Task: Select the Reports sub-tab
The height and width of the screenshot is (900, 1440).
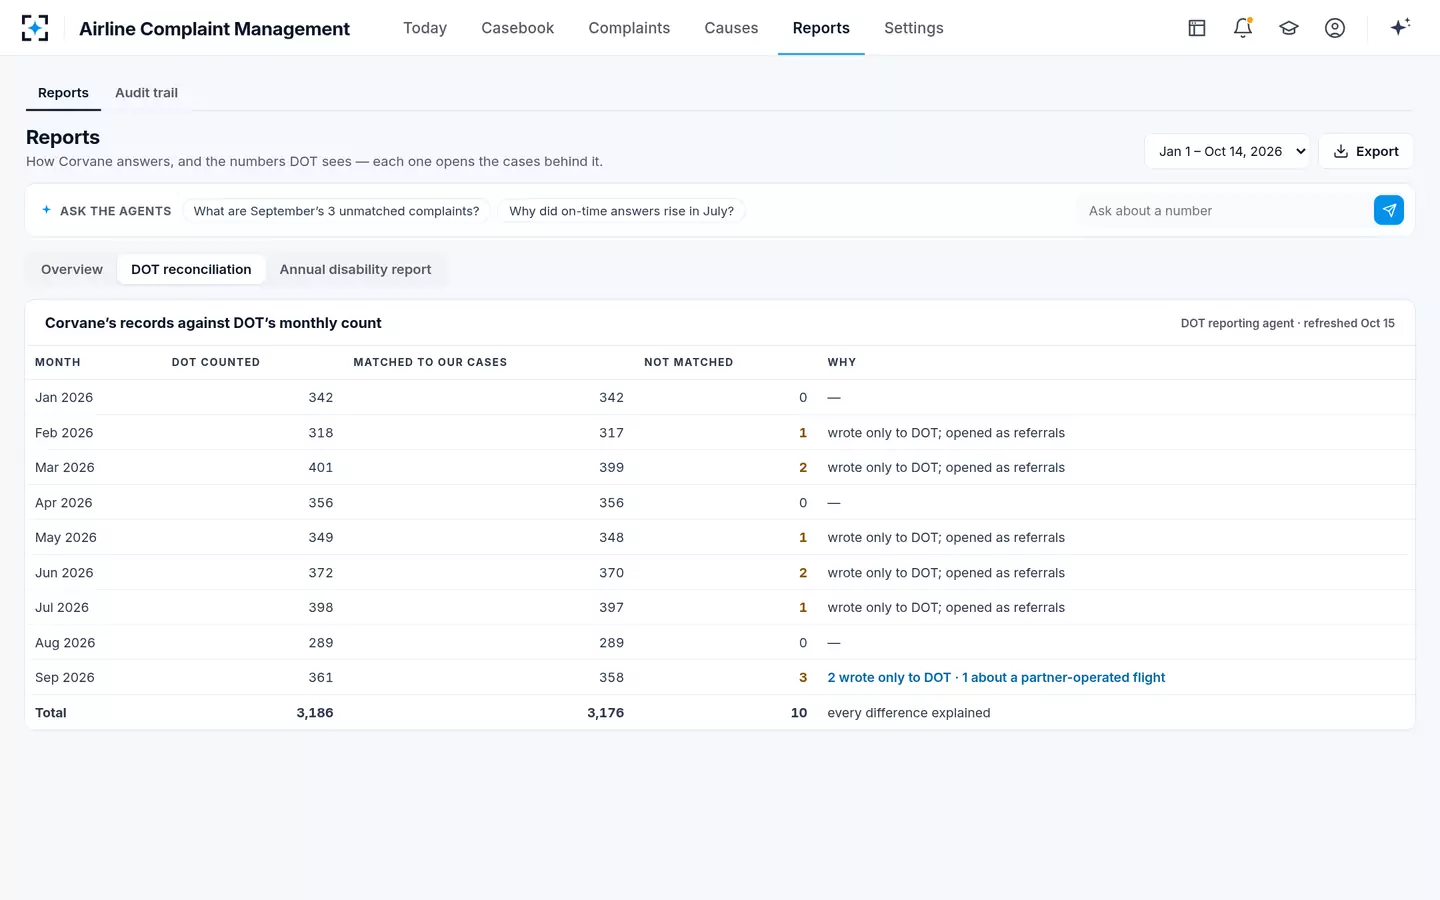Action: tap(63, 93)
